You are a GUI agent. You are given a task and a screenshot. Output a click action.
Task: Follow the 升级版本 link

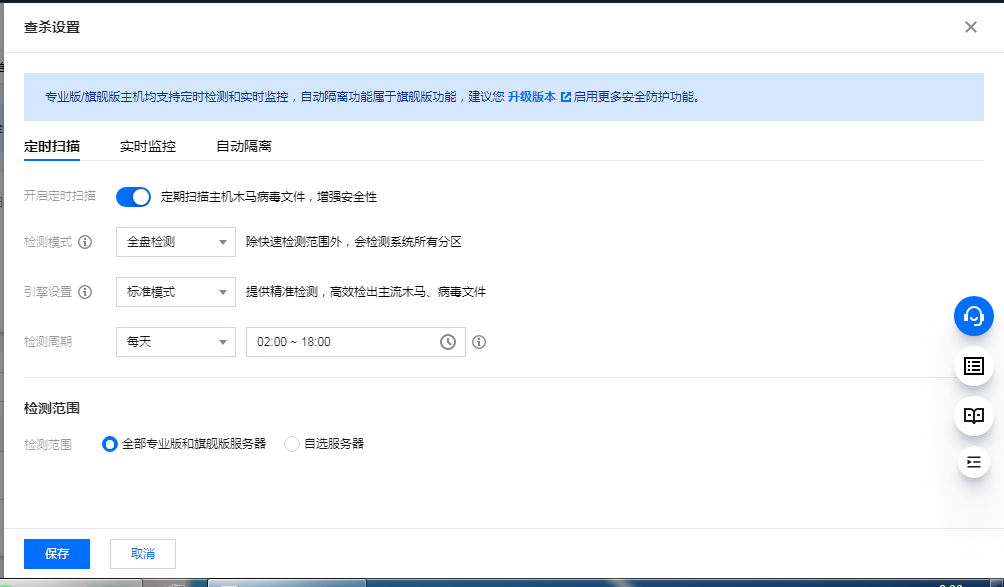(x=532, y=97)
